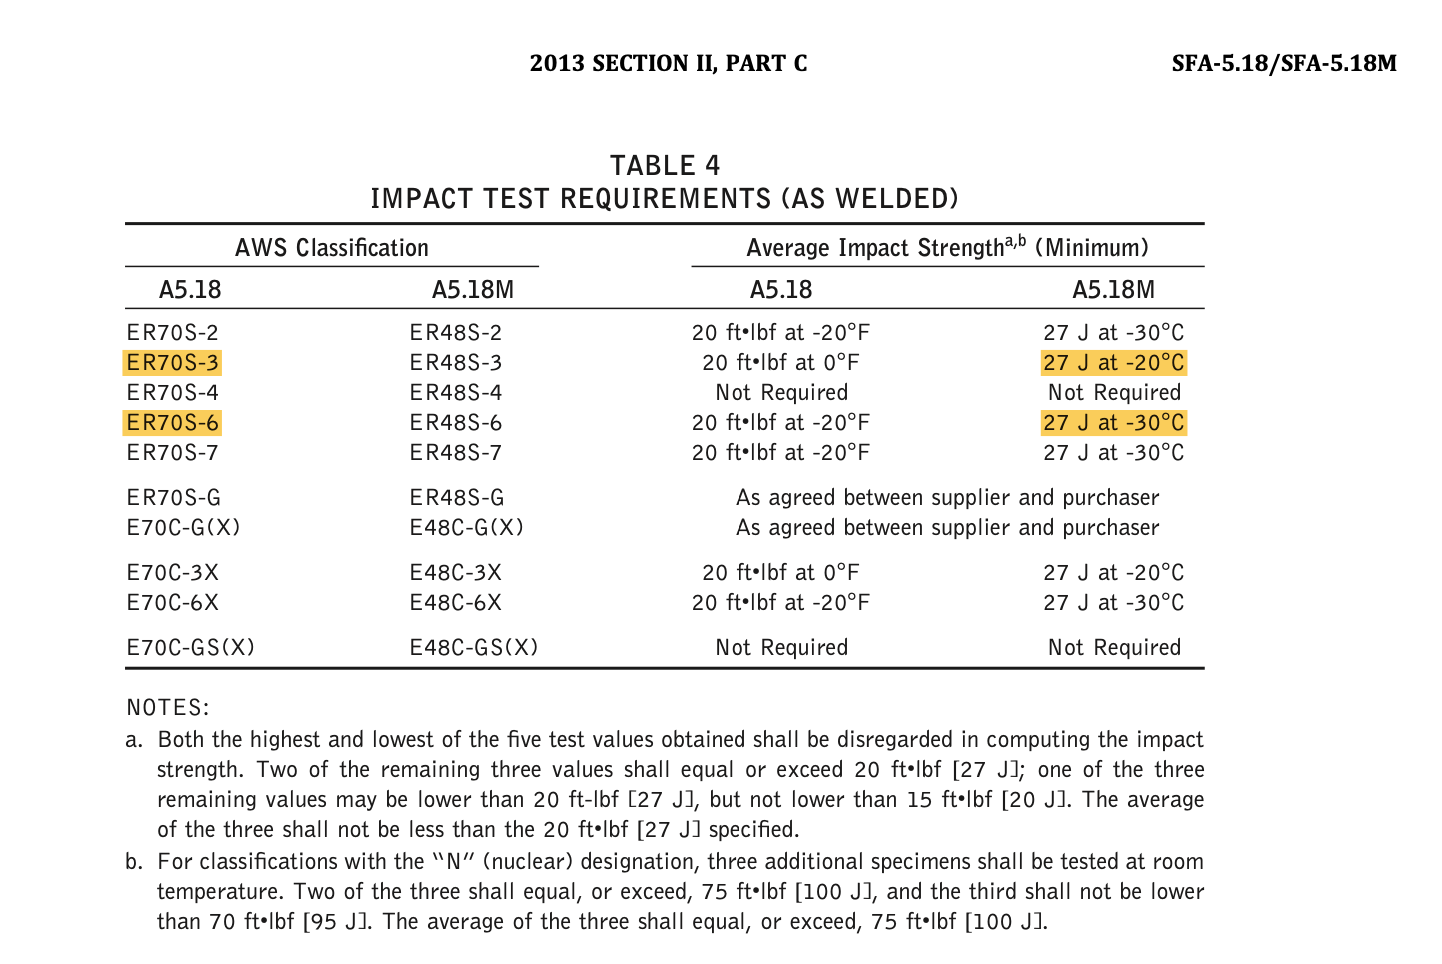This screenshot has width=1442, height=964.
Task: Click the E70C-6X classification entry
Action: [173, 602]
